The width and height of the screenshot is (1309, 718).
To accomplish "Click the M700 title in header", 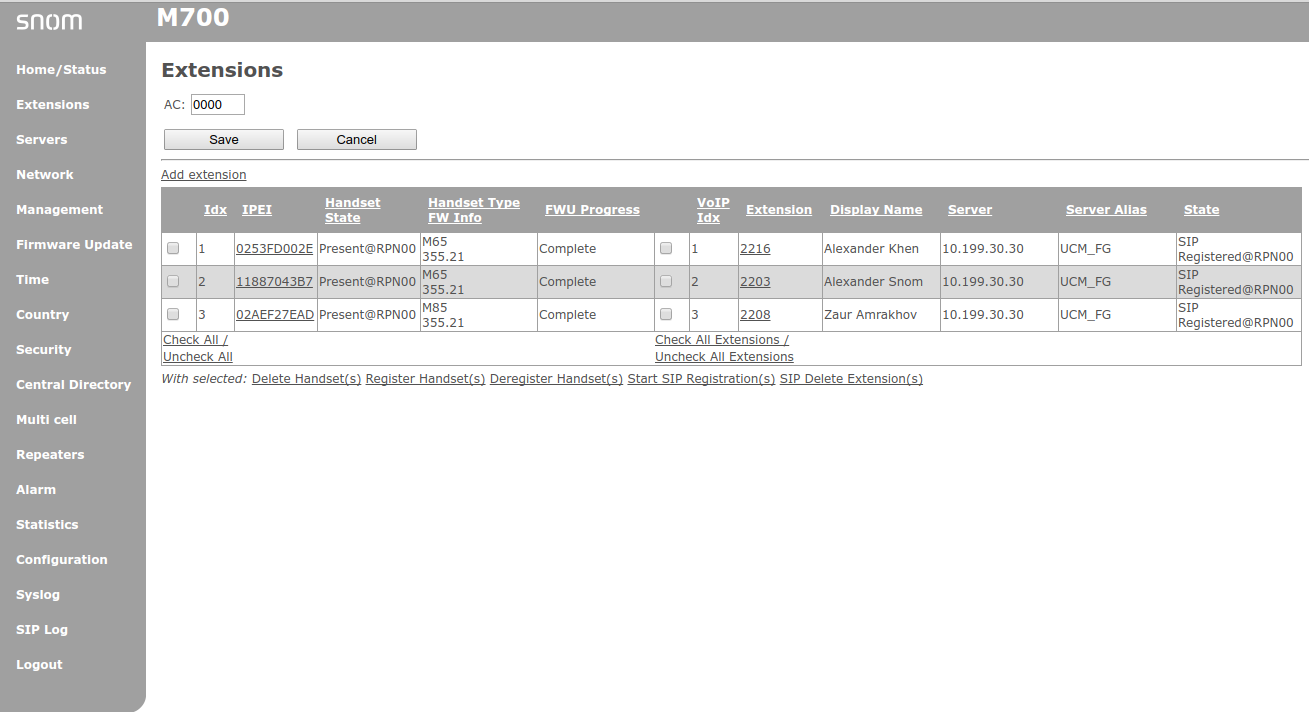I will point(193,18).
